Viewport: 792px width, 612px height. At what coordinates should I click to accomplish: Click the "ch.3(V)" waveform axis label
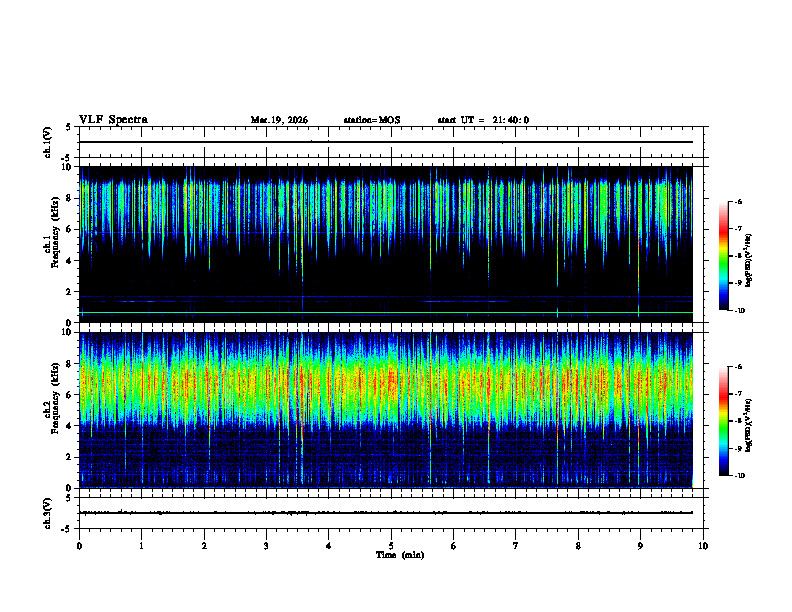pos(48,513)
